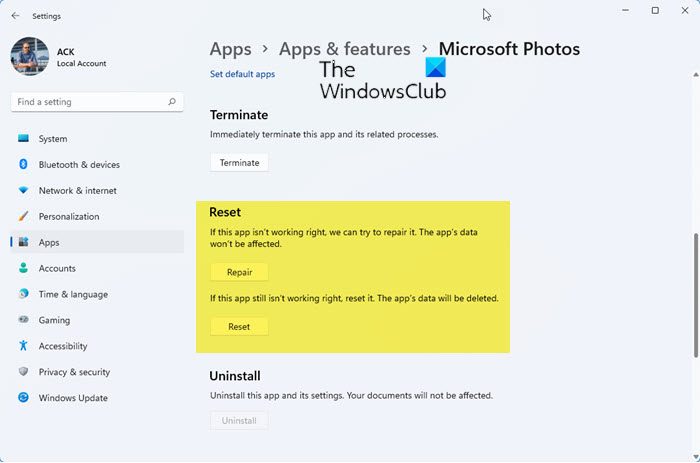Click the Windows Update icon
Image resolution: width=700 pixels, height=463 pixels.
23,398
